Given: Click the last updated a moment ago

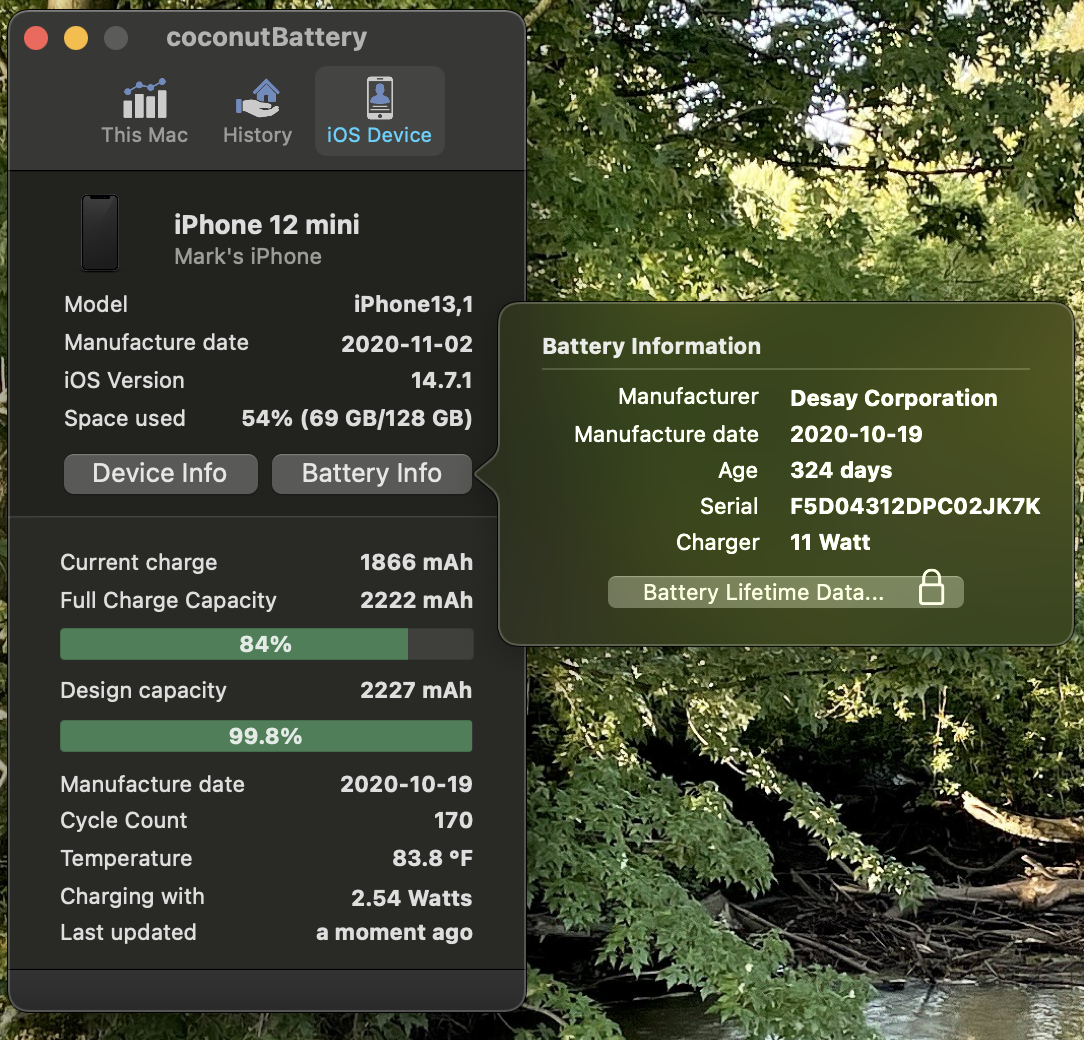Looking at the screenshot, I should (x=395, y=932).
